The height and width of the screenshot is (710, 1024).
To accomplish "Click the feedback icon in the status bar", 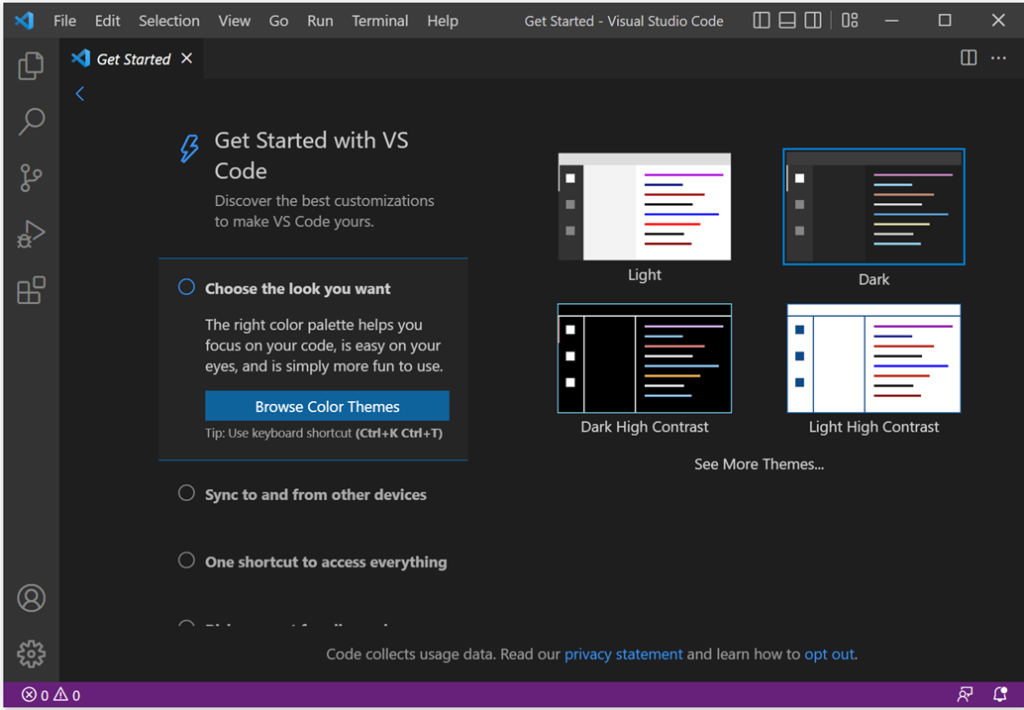I will (965, 693).
